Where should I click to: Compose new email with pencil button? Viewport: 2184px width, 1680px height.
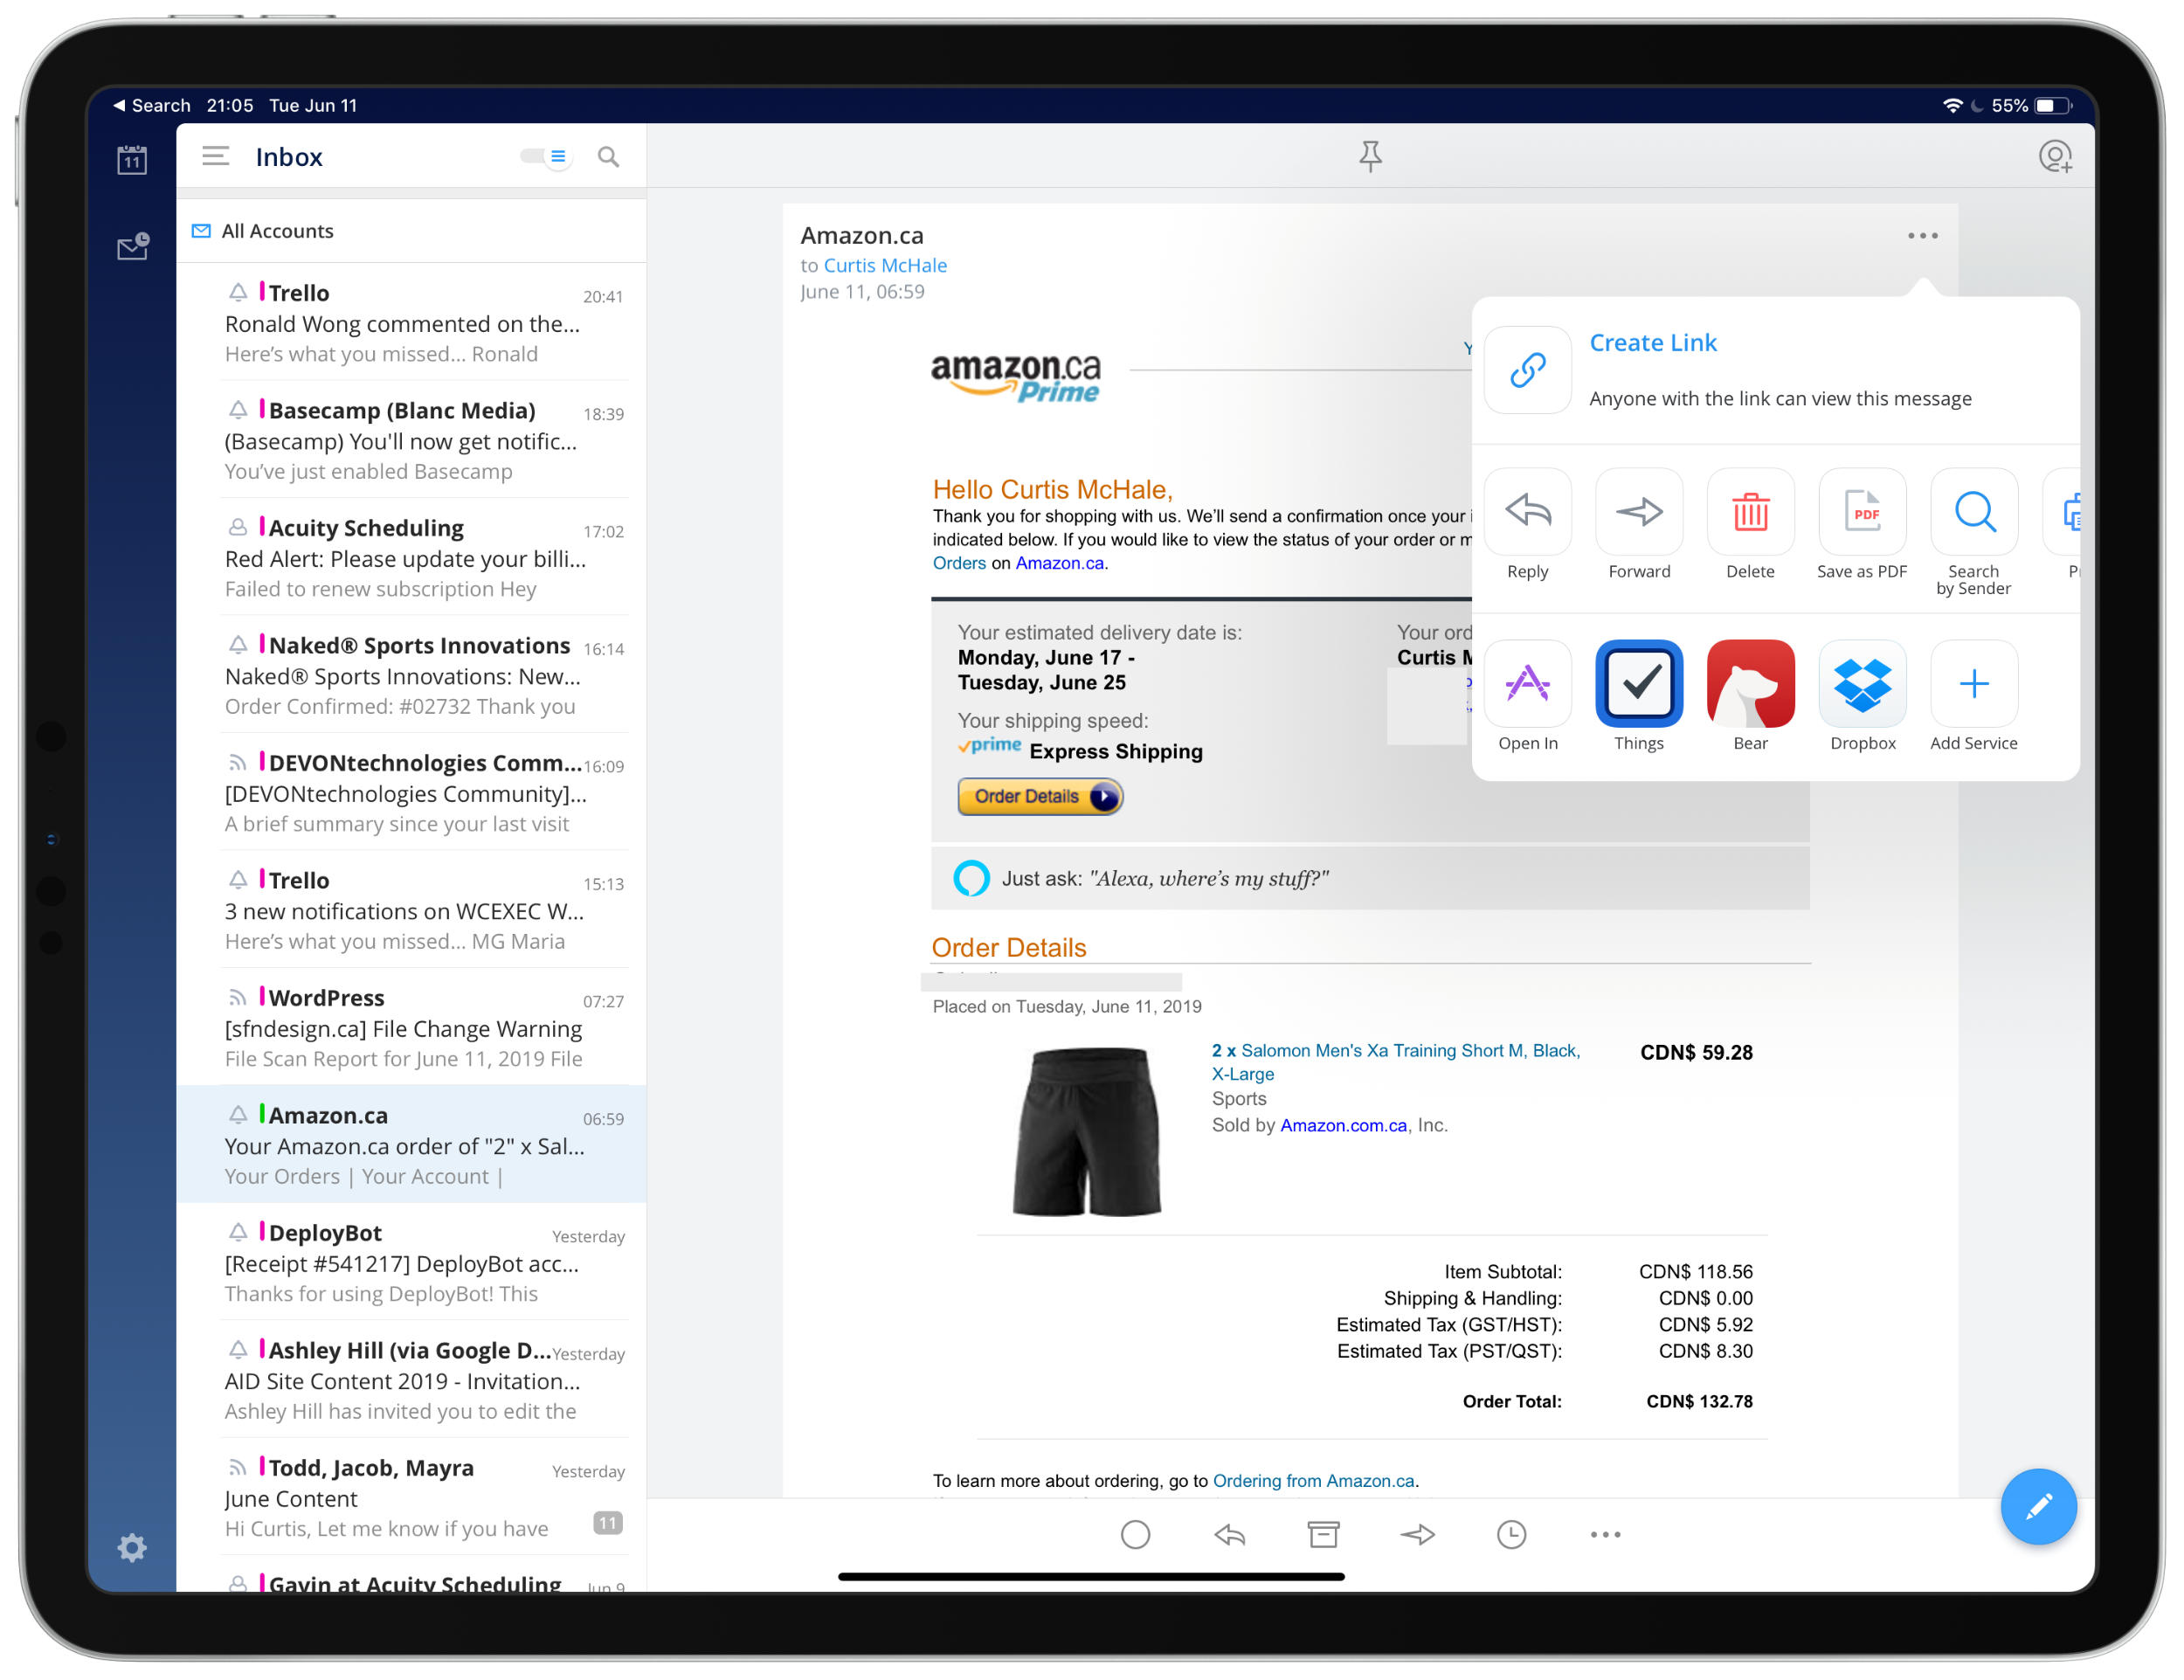click(2037, 1506)
